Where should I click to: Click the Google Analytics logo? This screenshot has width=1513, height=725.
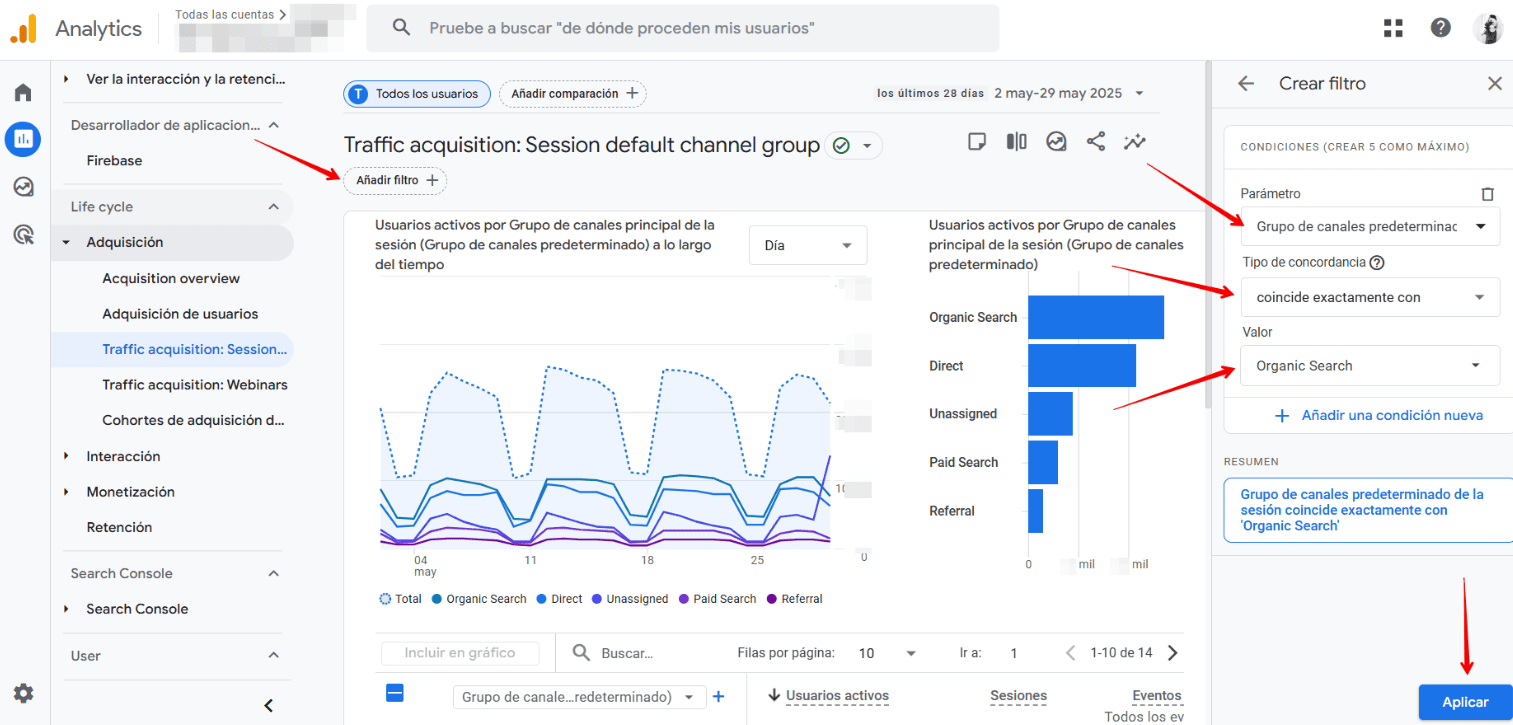[x=23, y=29]
